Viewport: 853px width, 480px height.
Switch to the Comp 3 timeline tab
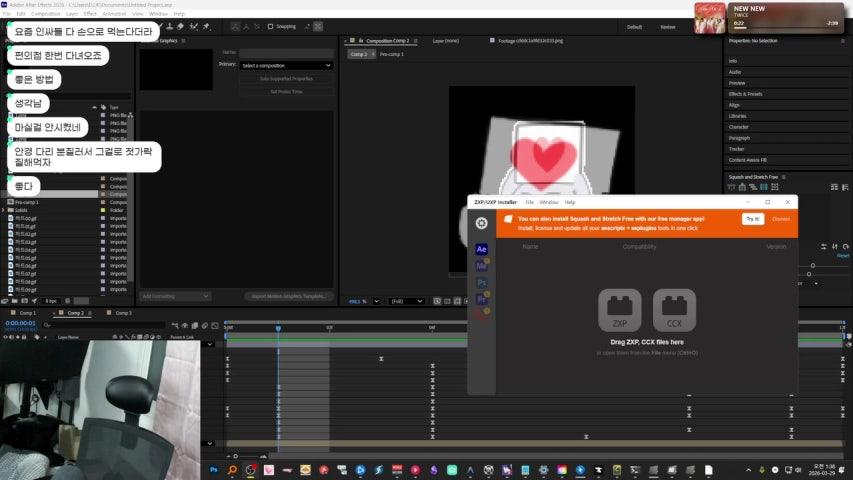(123, 313)
